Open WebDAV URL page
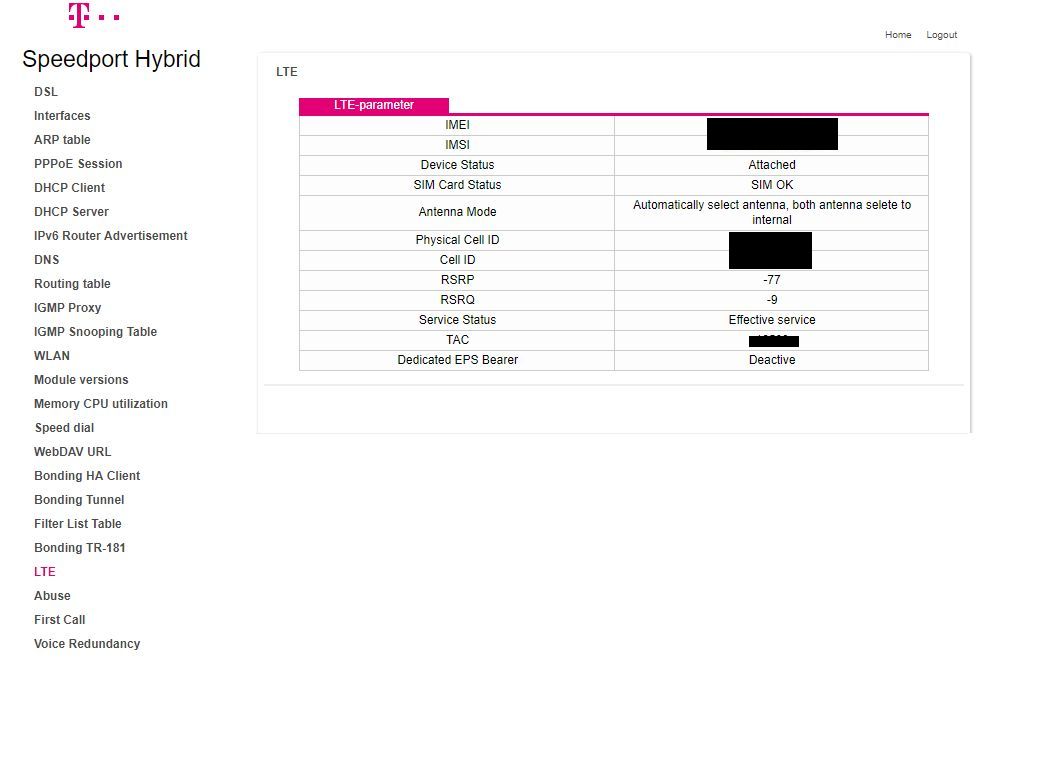Viewport: 1047px width, 758px height. pos(73,452)
